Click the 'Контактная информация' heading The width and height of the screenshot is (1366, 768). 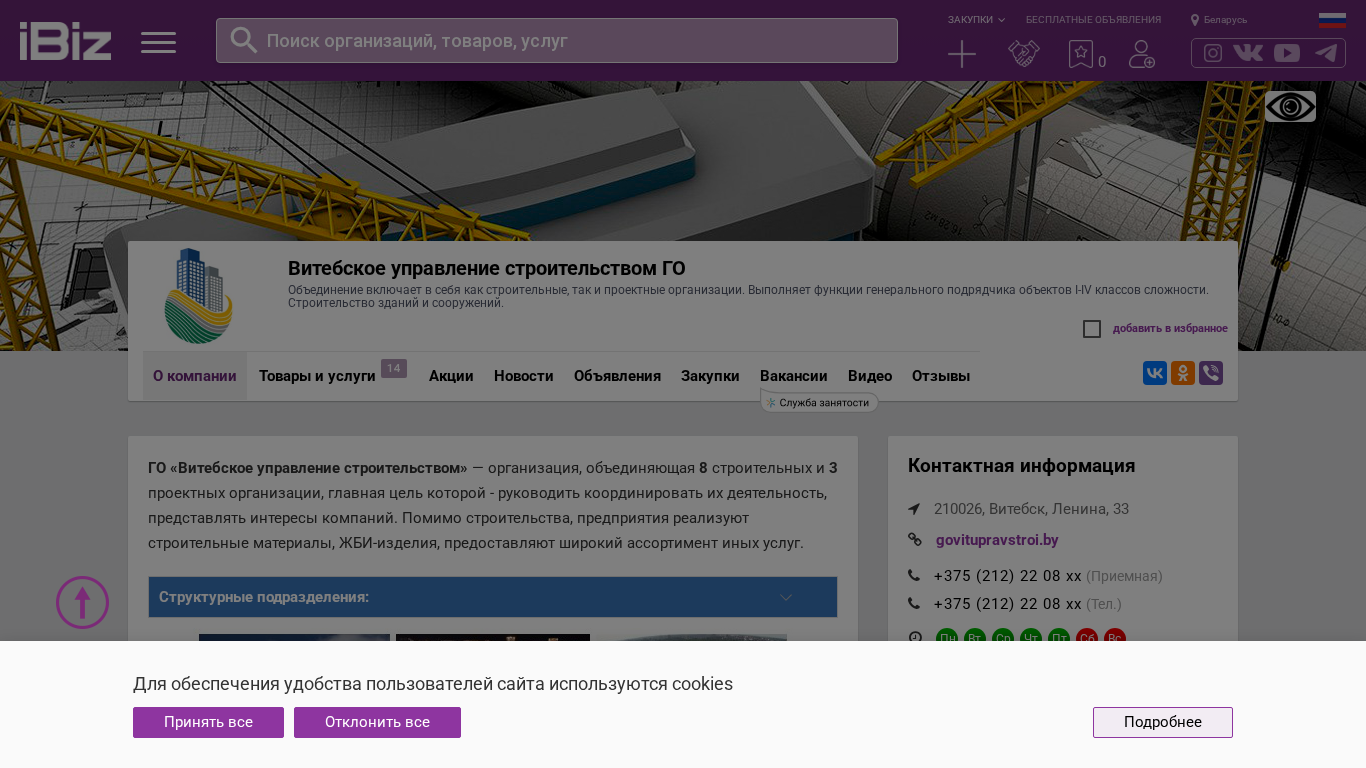pos(1021,466)
